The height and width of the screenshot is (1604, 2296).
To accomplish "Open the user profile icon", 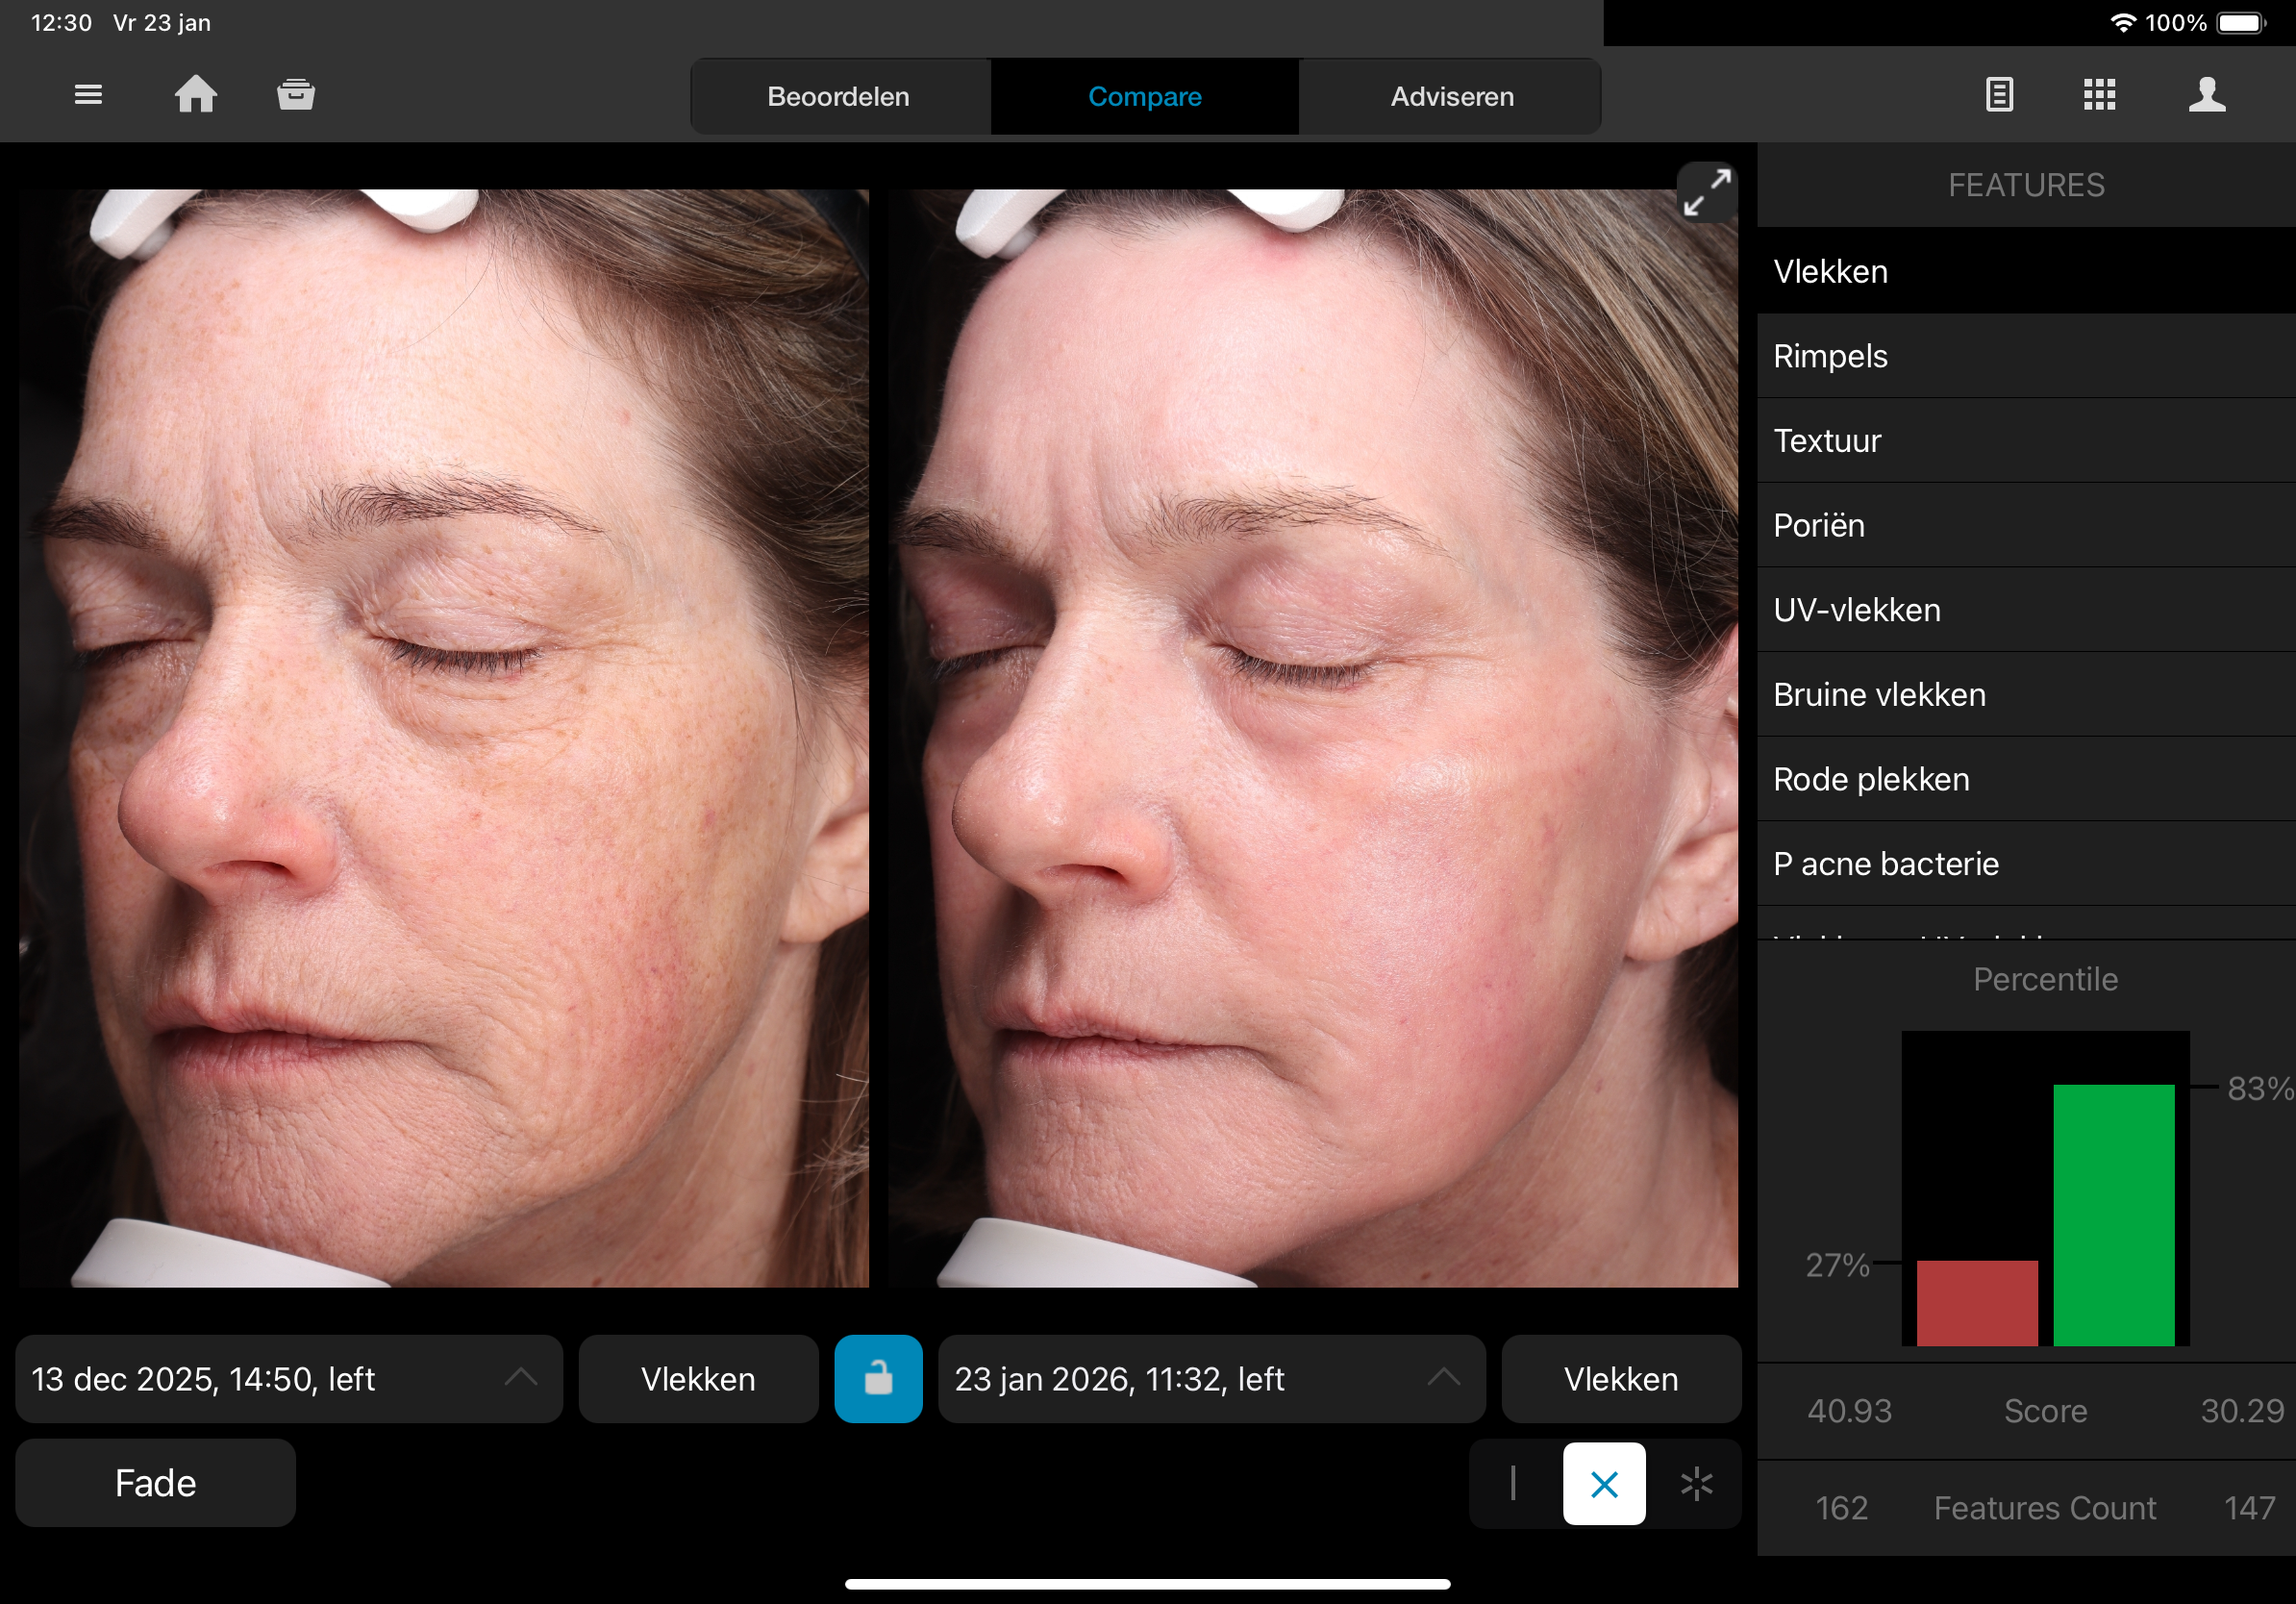I will (x=2207, y=95).
